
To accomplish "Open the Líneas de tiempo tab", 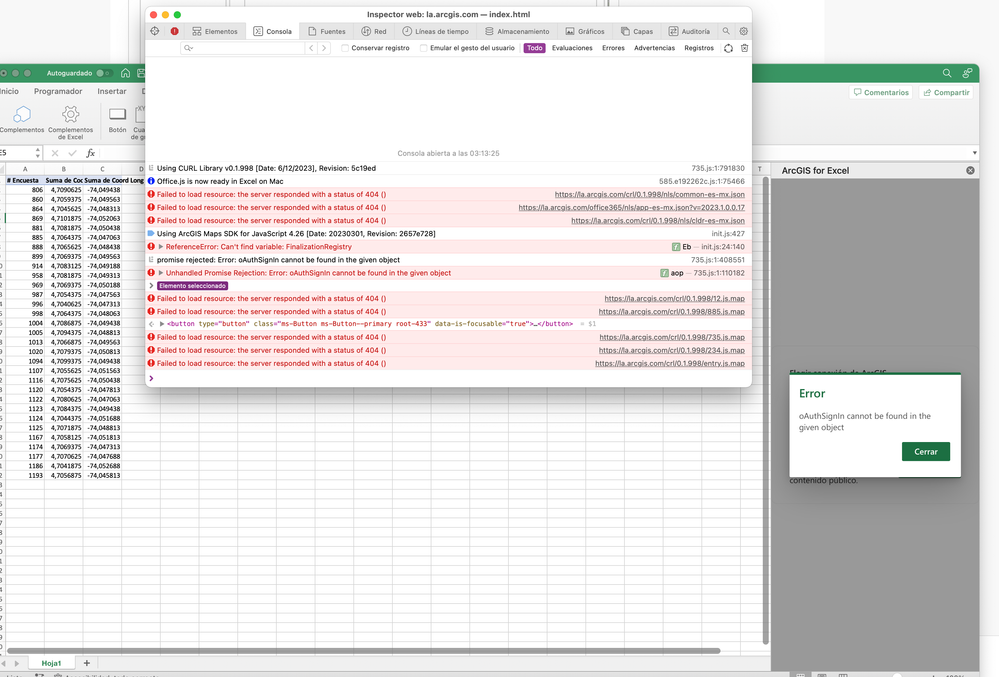I will [x=435, y=31].
